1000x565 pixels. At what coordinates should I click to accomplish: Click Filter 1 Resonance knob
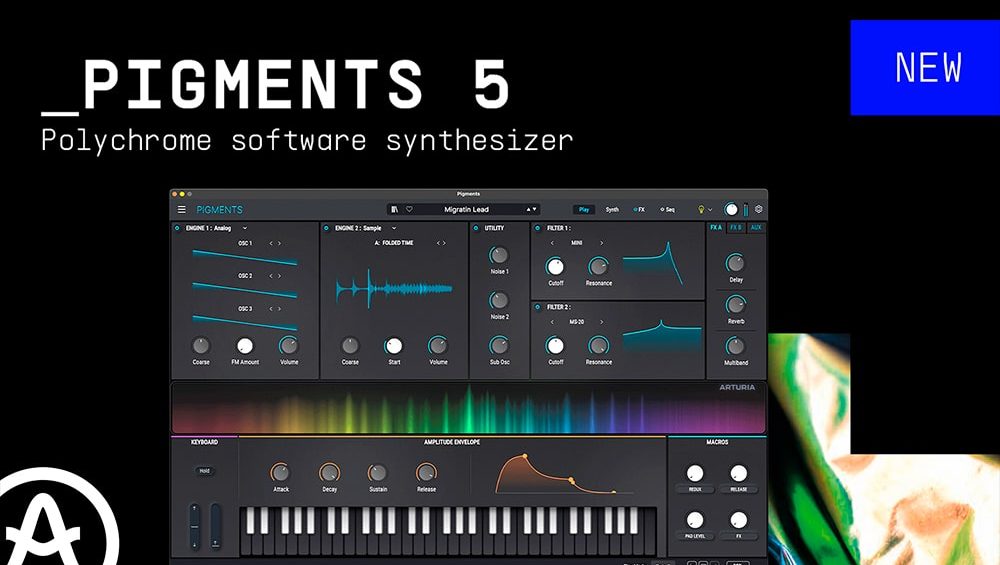(598, 267)
